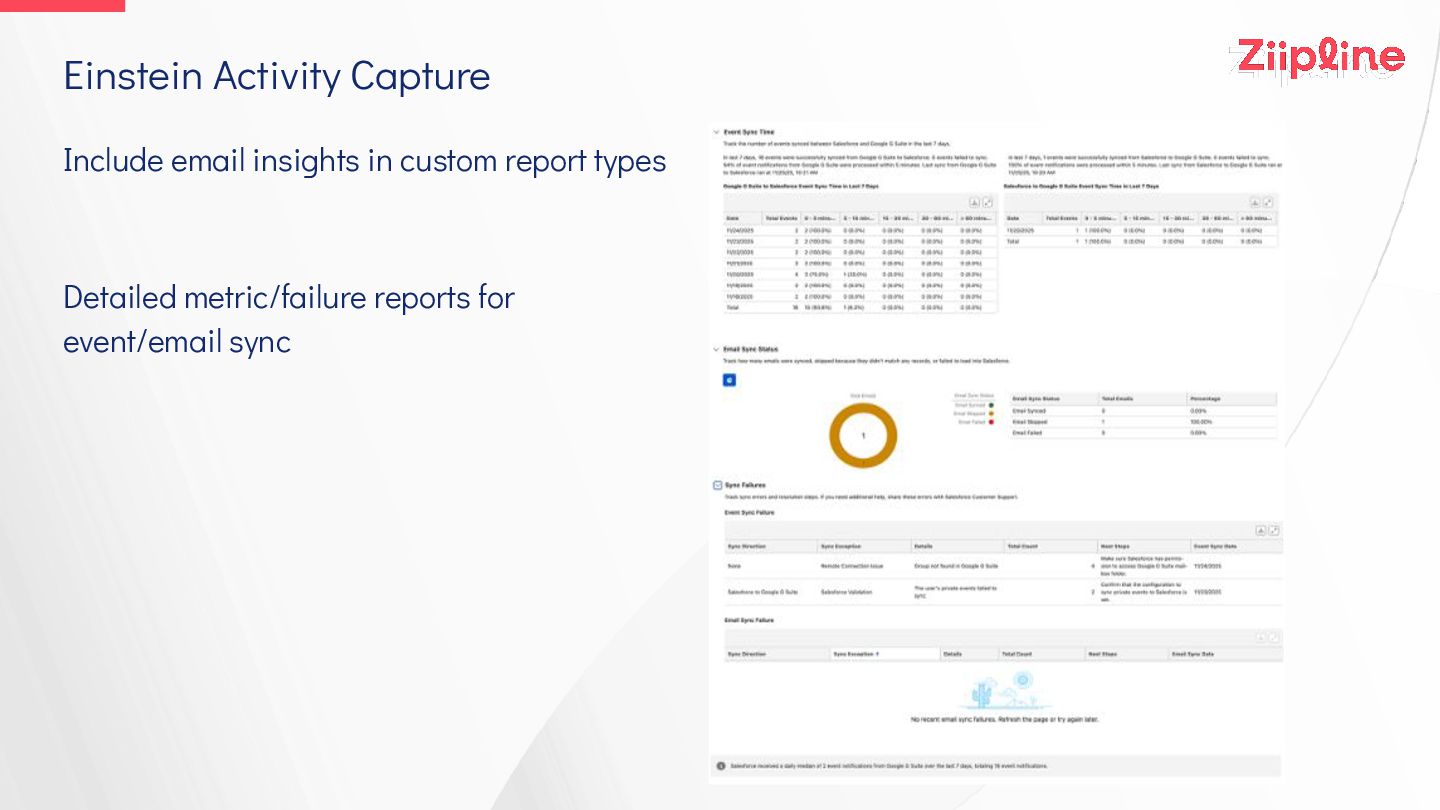Collapse the Email Sync Status section chevron
Image resolution: width=1440 pixels, height=810 pixels.
tap(716, 350)
